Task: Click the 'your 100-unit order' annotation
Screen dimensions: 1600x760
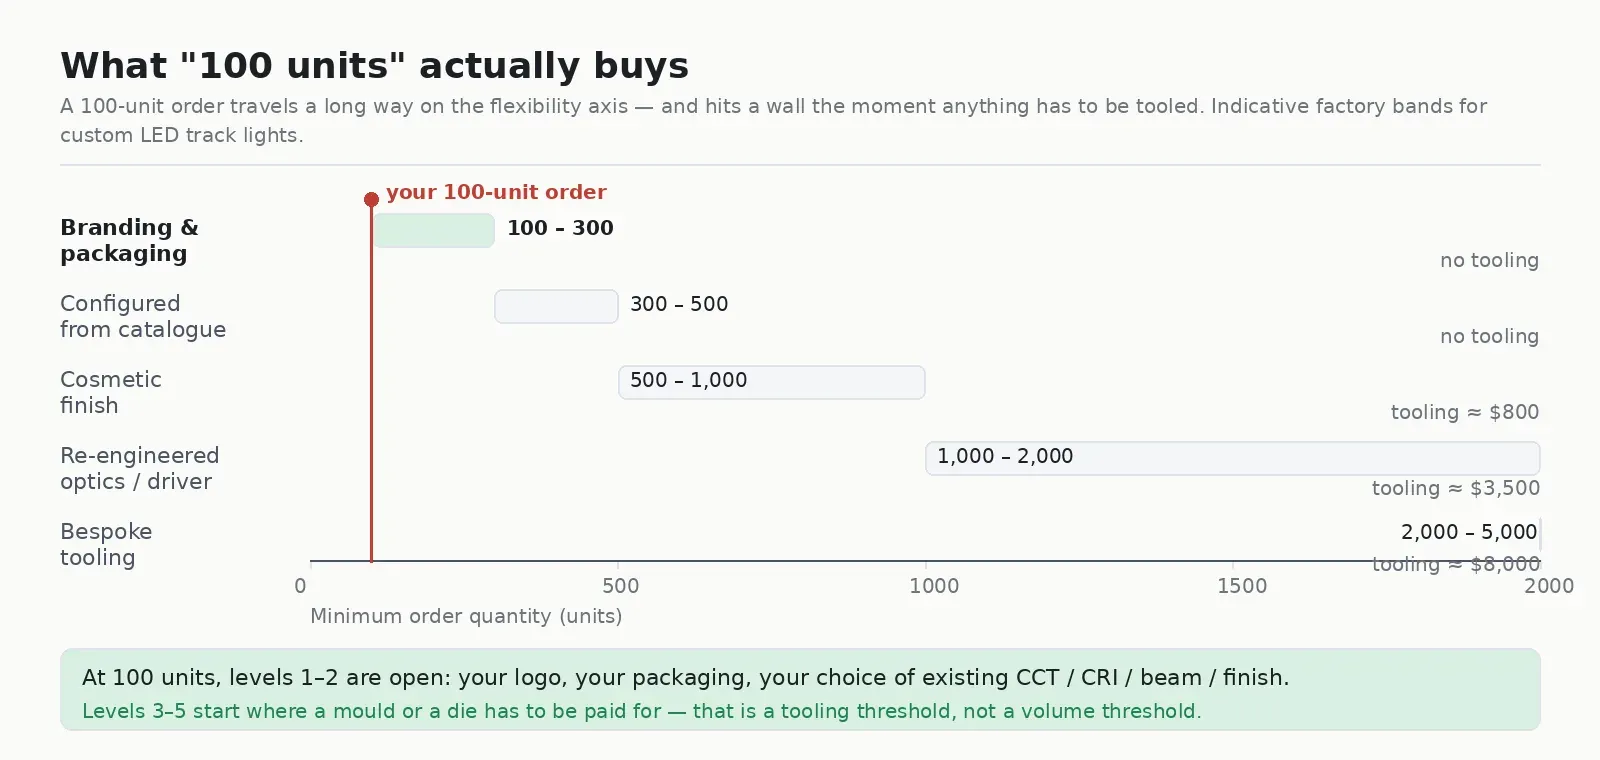Action: coord(496,192)
